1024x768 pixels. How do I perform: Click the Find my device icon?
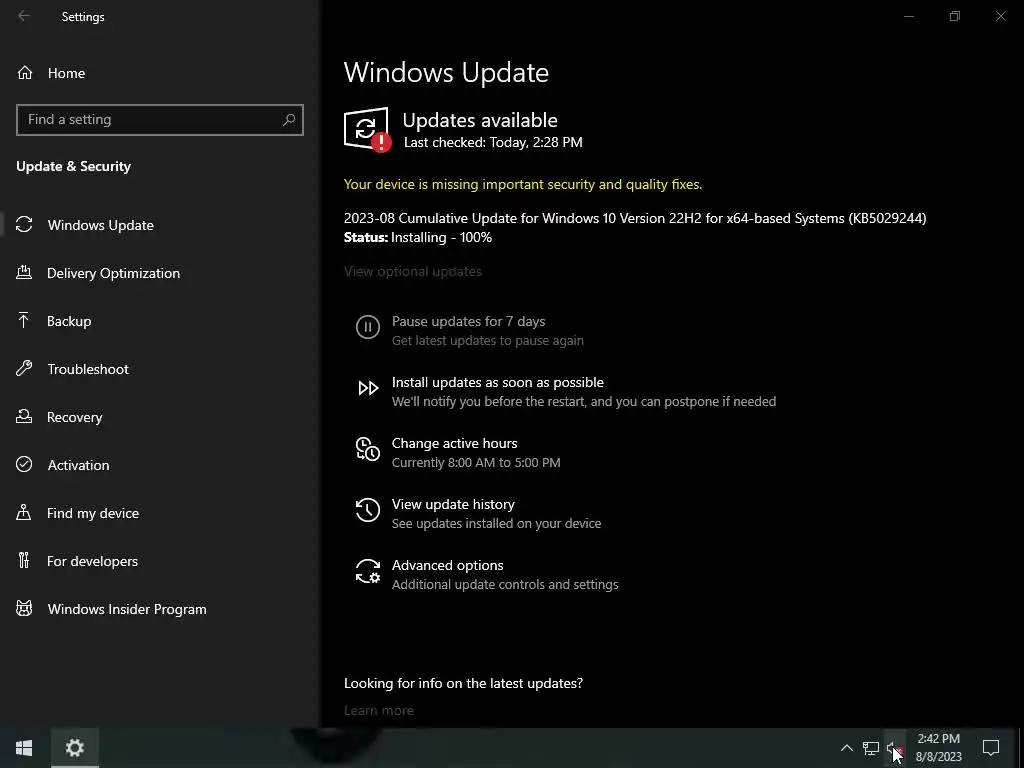[x=24, y=512]
